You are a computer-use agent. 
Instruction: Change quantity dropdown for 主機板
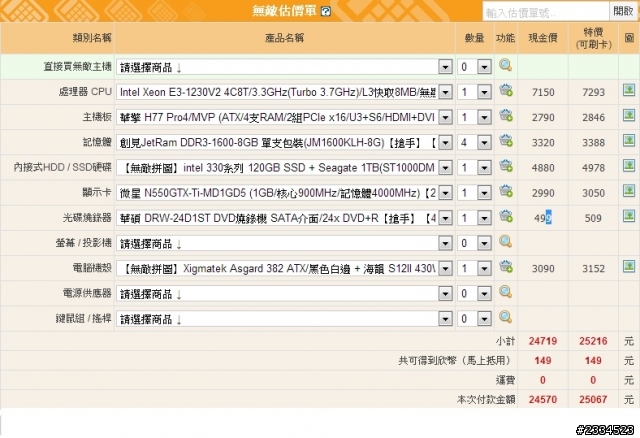pos(474,118)
